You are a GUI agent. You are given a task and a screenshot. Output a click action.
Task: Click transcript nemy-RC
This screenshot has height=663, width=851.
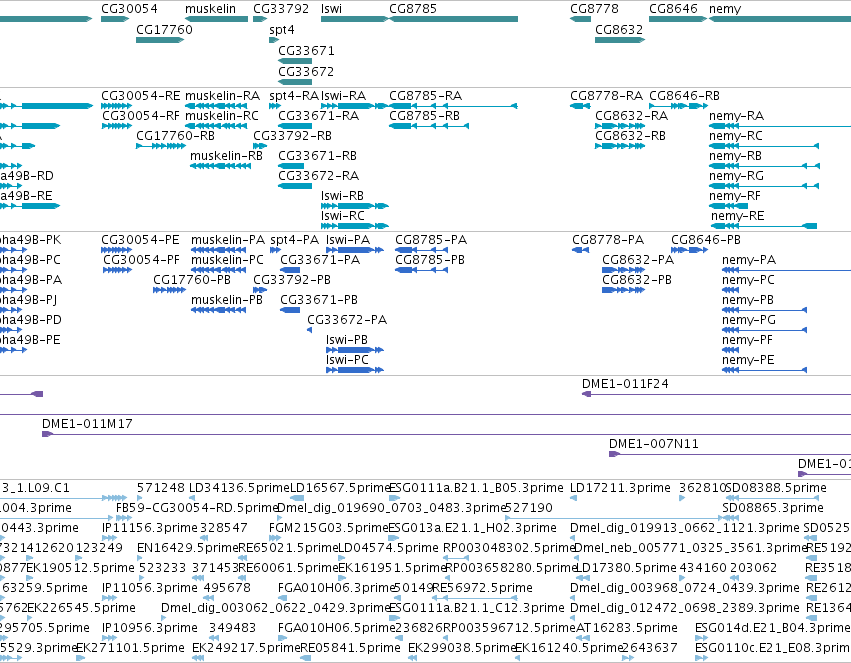(x=736, y=137)
